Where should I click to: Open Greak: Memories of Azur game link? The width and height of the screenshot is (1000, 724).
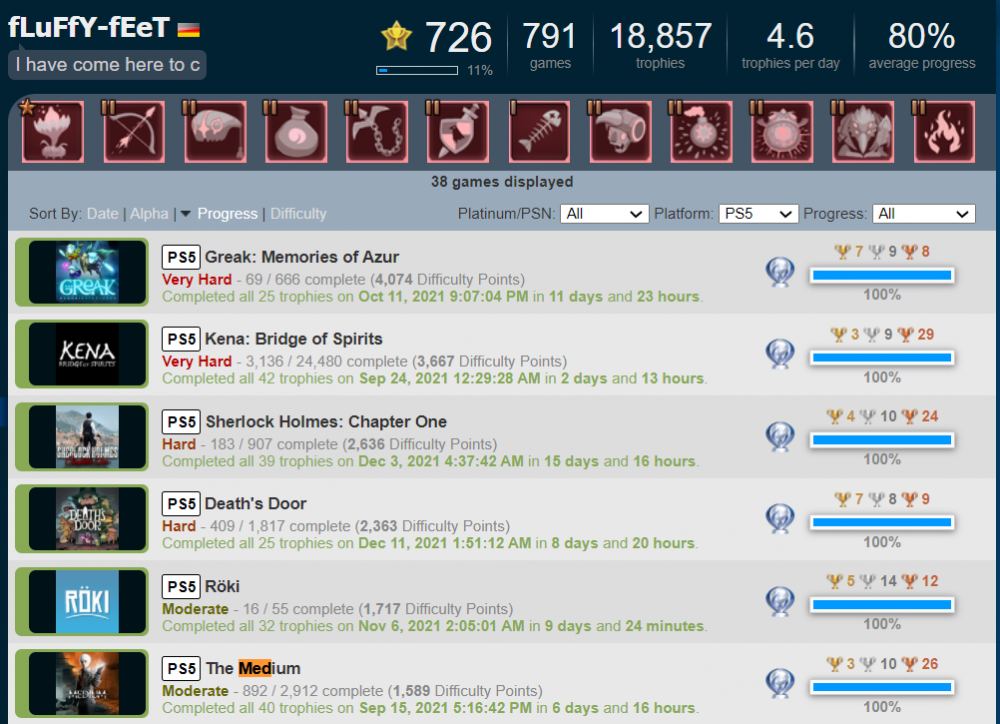pos(302,257)
